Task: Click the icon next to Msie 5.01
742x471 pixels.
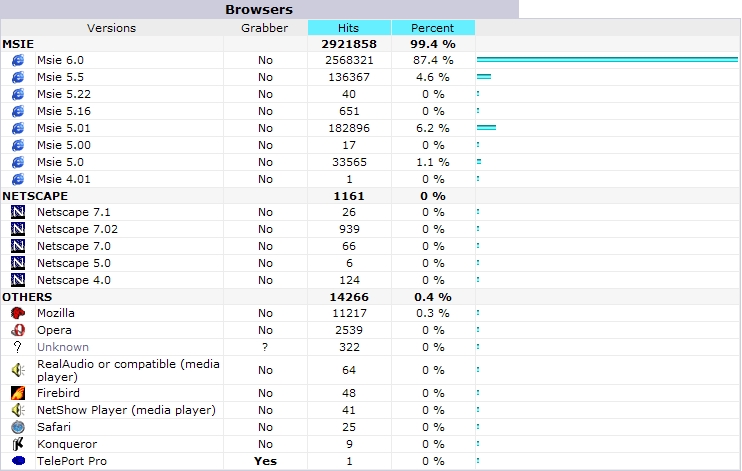Action: point(18,128)
